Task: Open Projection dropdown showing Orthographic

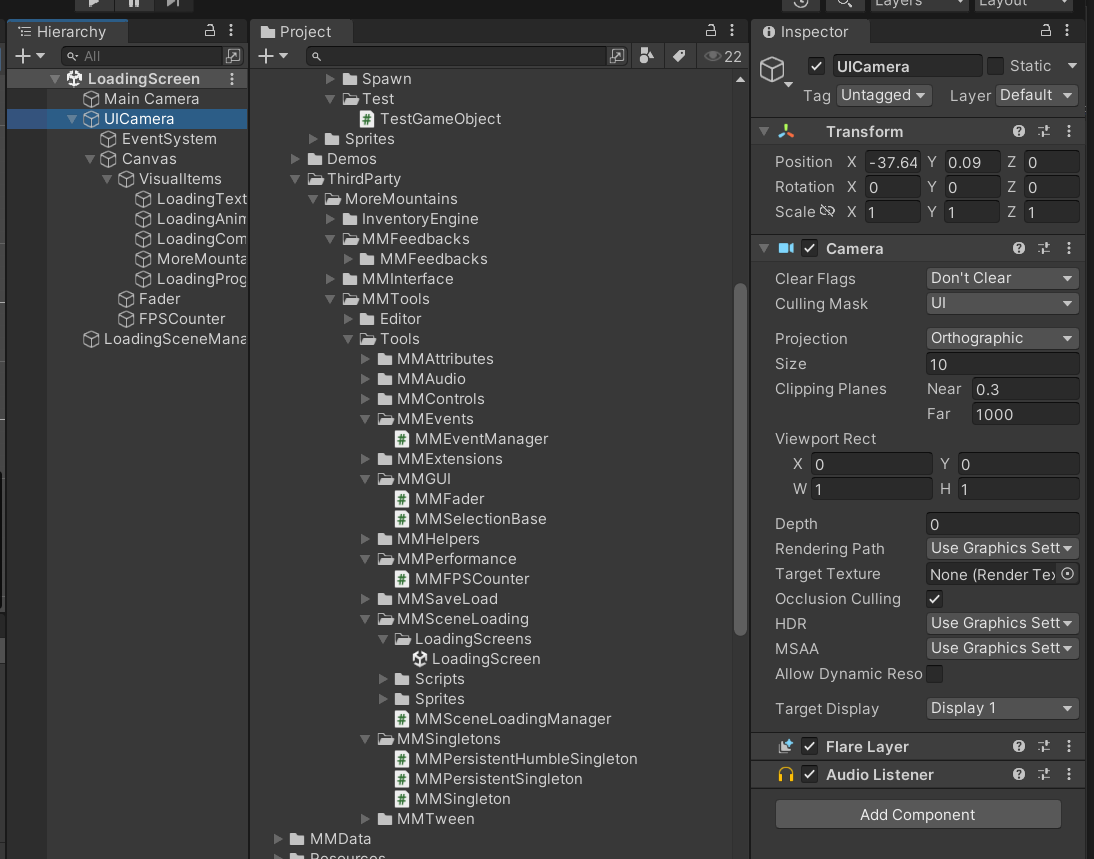Action: [x=1002, y=338]
